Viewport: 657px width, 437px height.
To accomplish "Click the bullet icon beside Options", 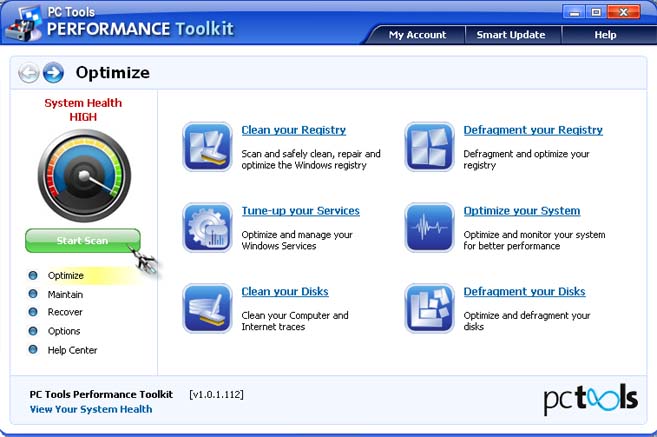I will (x=33, y=331).
